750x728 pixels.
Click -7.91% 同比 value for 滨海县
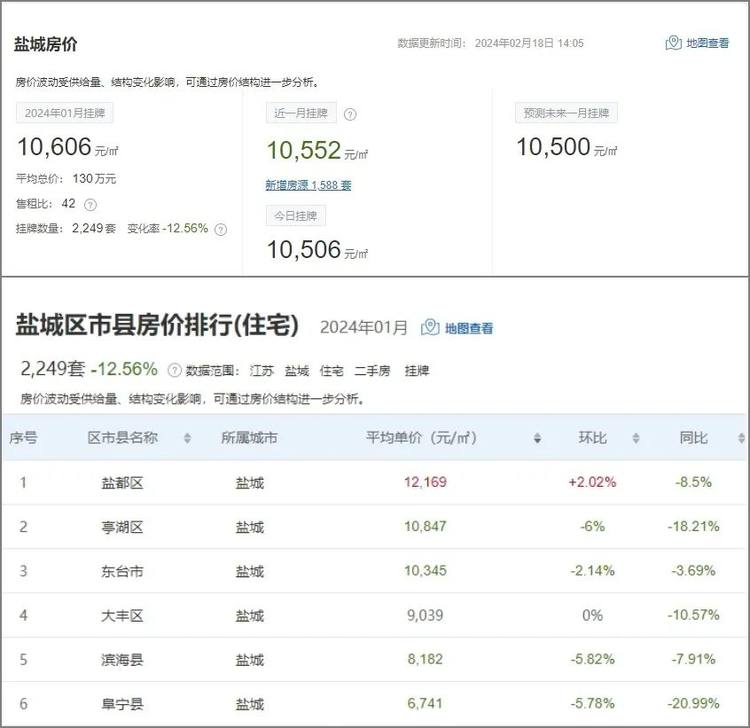[x=694, y=659]
